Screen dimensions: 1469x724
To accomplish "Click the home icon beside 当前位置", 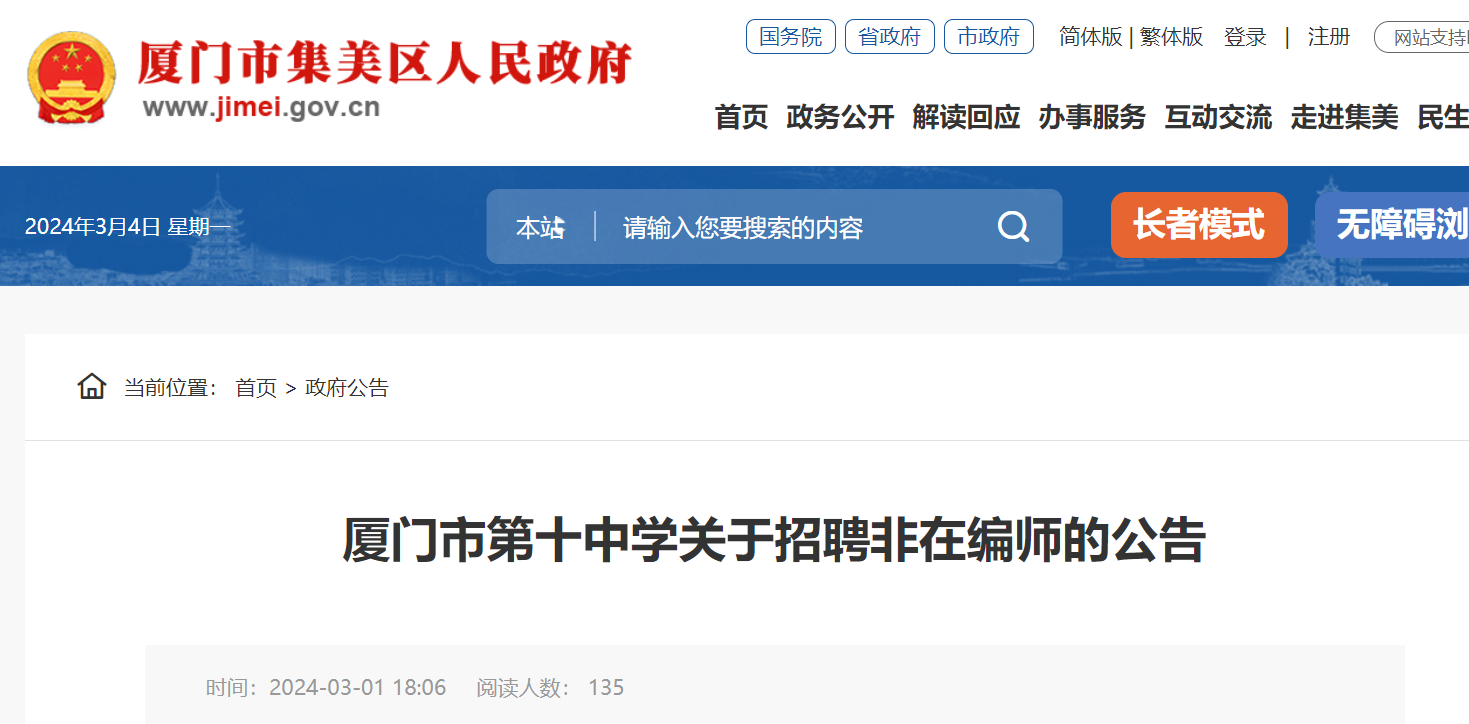I will coord(92,386).
